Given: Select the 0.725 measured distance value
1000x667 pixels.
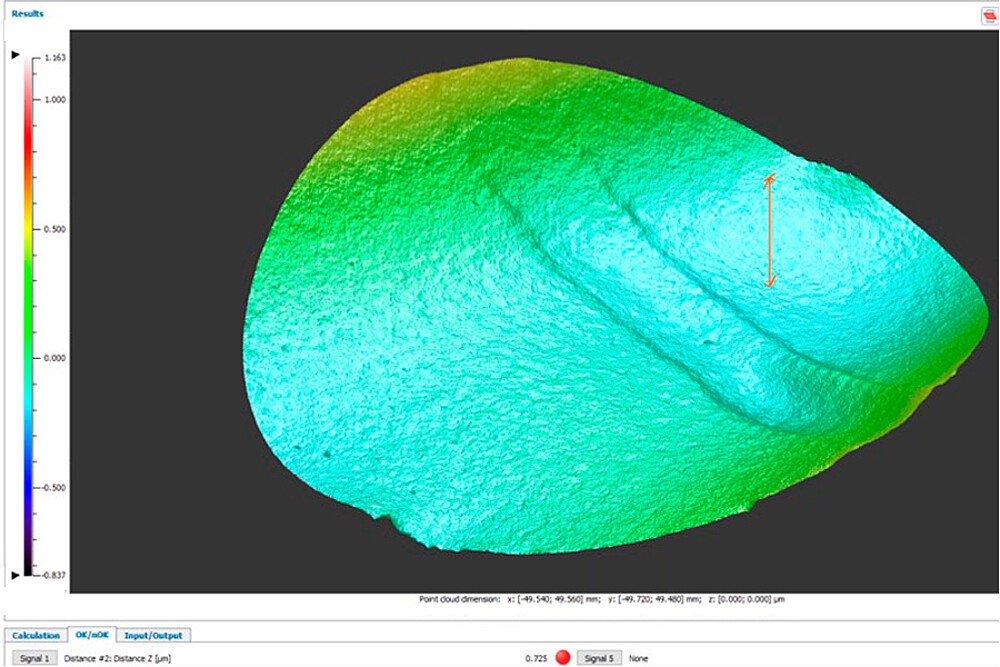Looking at the screenshot, I should click(536, 658).
